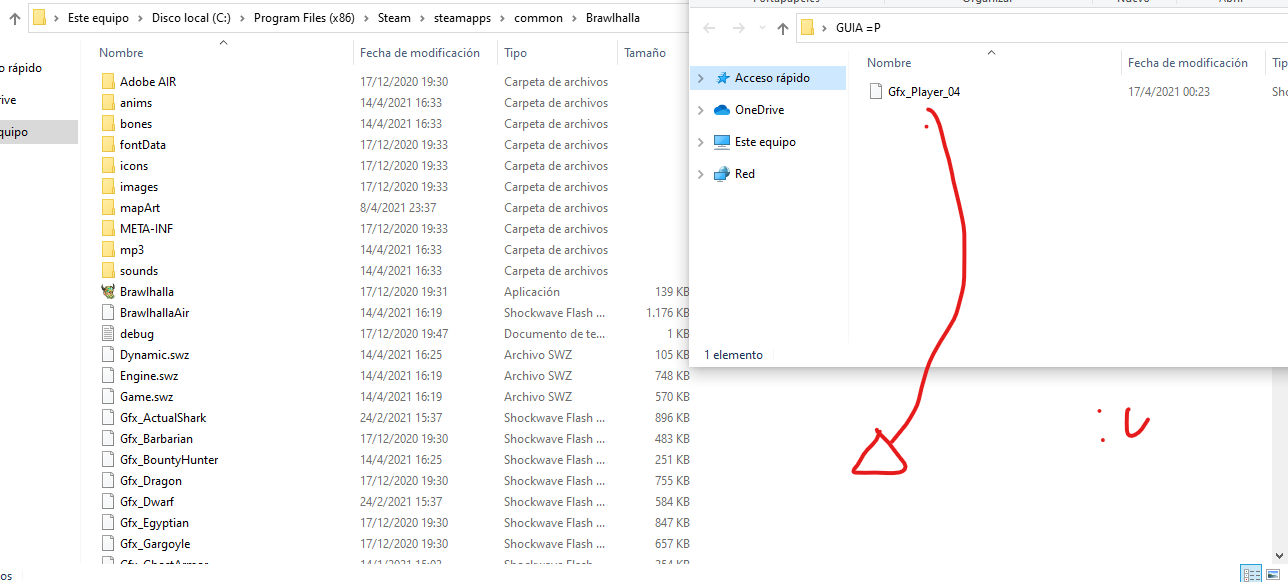Select the Adobe AIR folder icon
Screen dimensions: 1288x582
108,81
